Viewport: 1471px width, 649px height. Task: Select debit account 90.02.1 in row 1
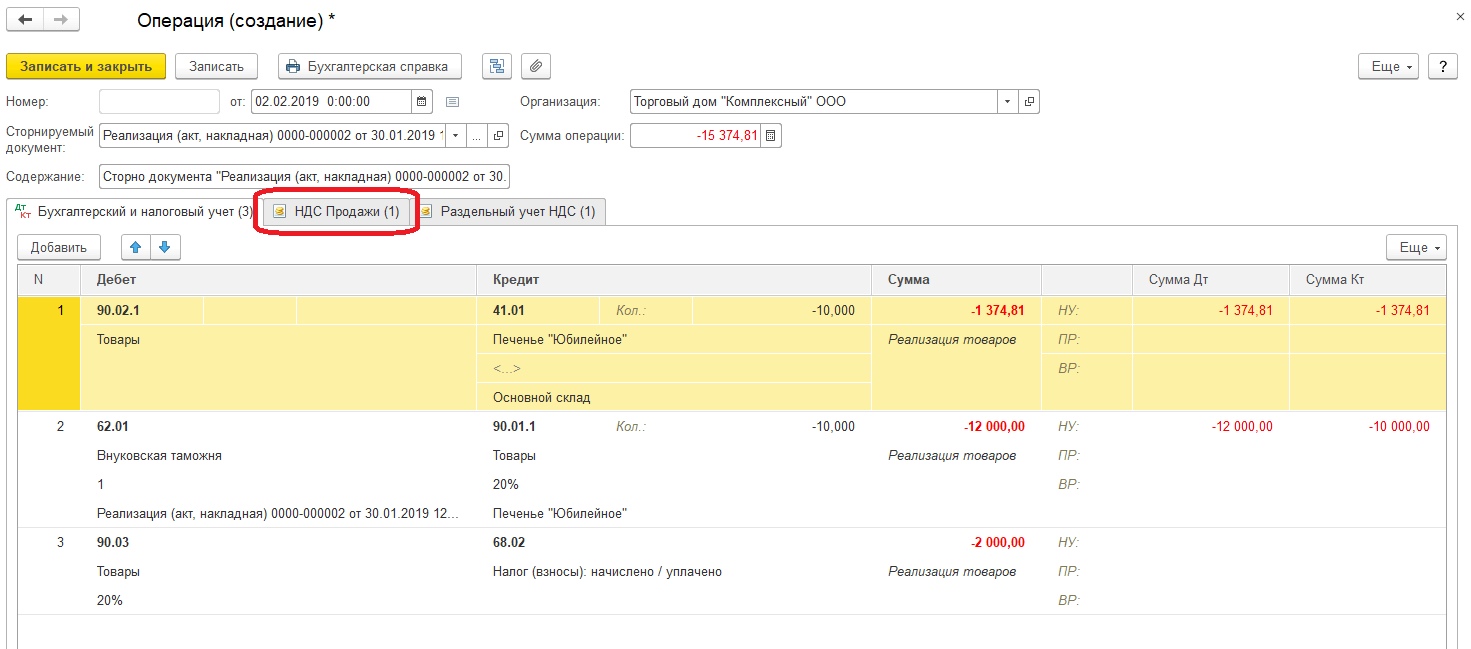[x=119, y=311]
